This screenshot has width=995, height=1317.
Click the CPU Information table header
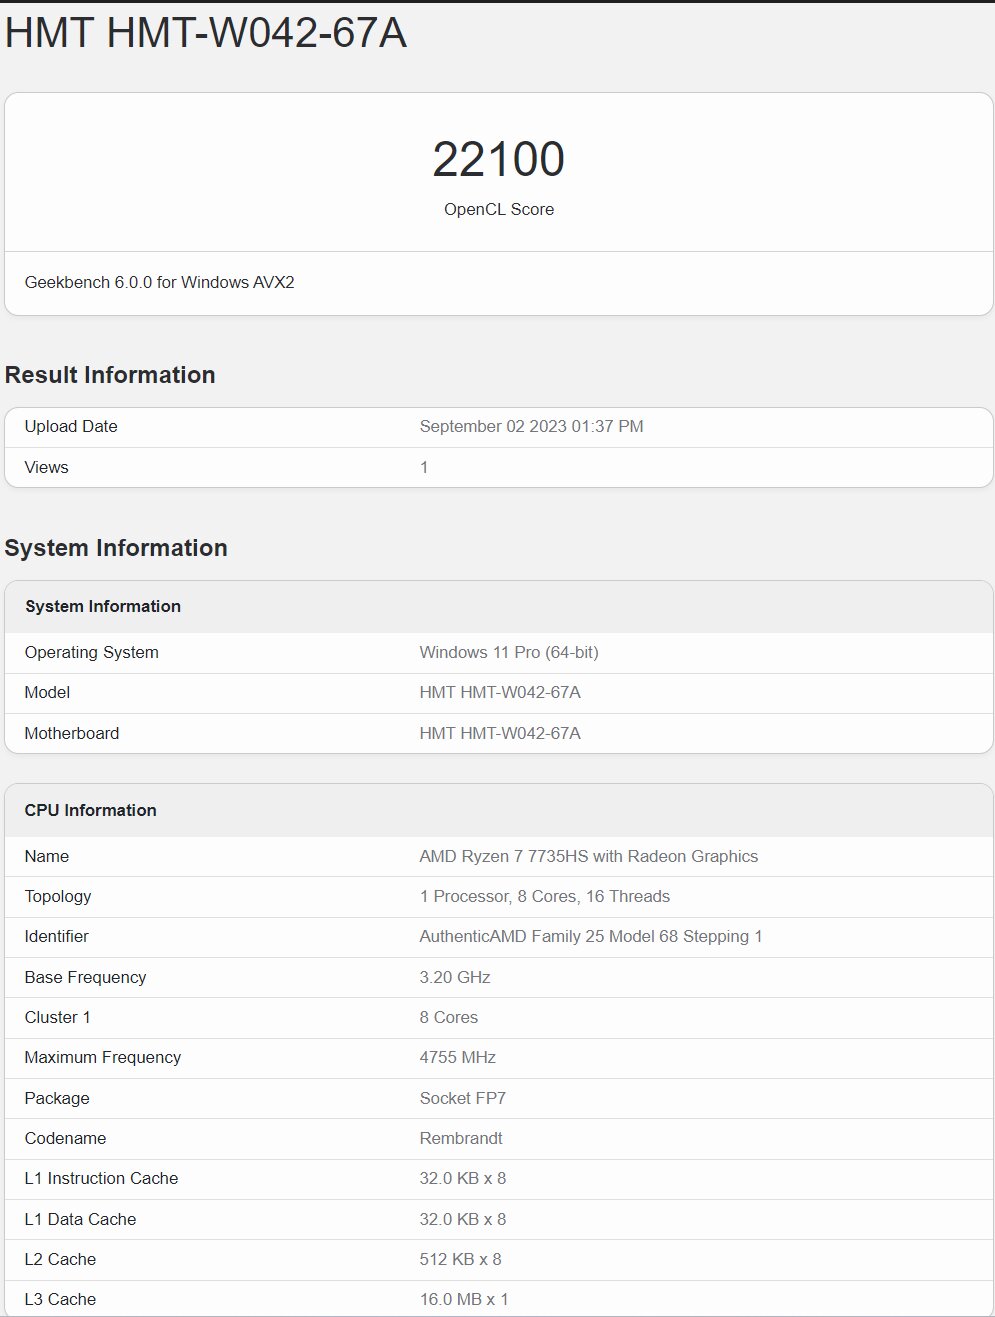[x=498, y=810]
